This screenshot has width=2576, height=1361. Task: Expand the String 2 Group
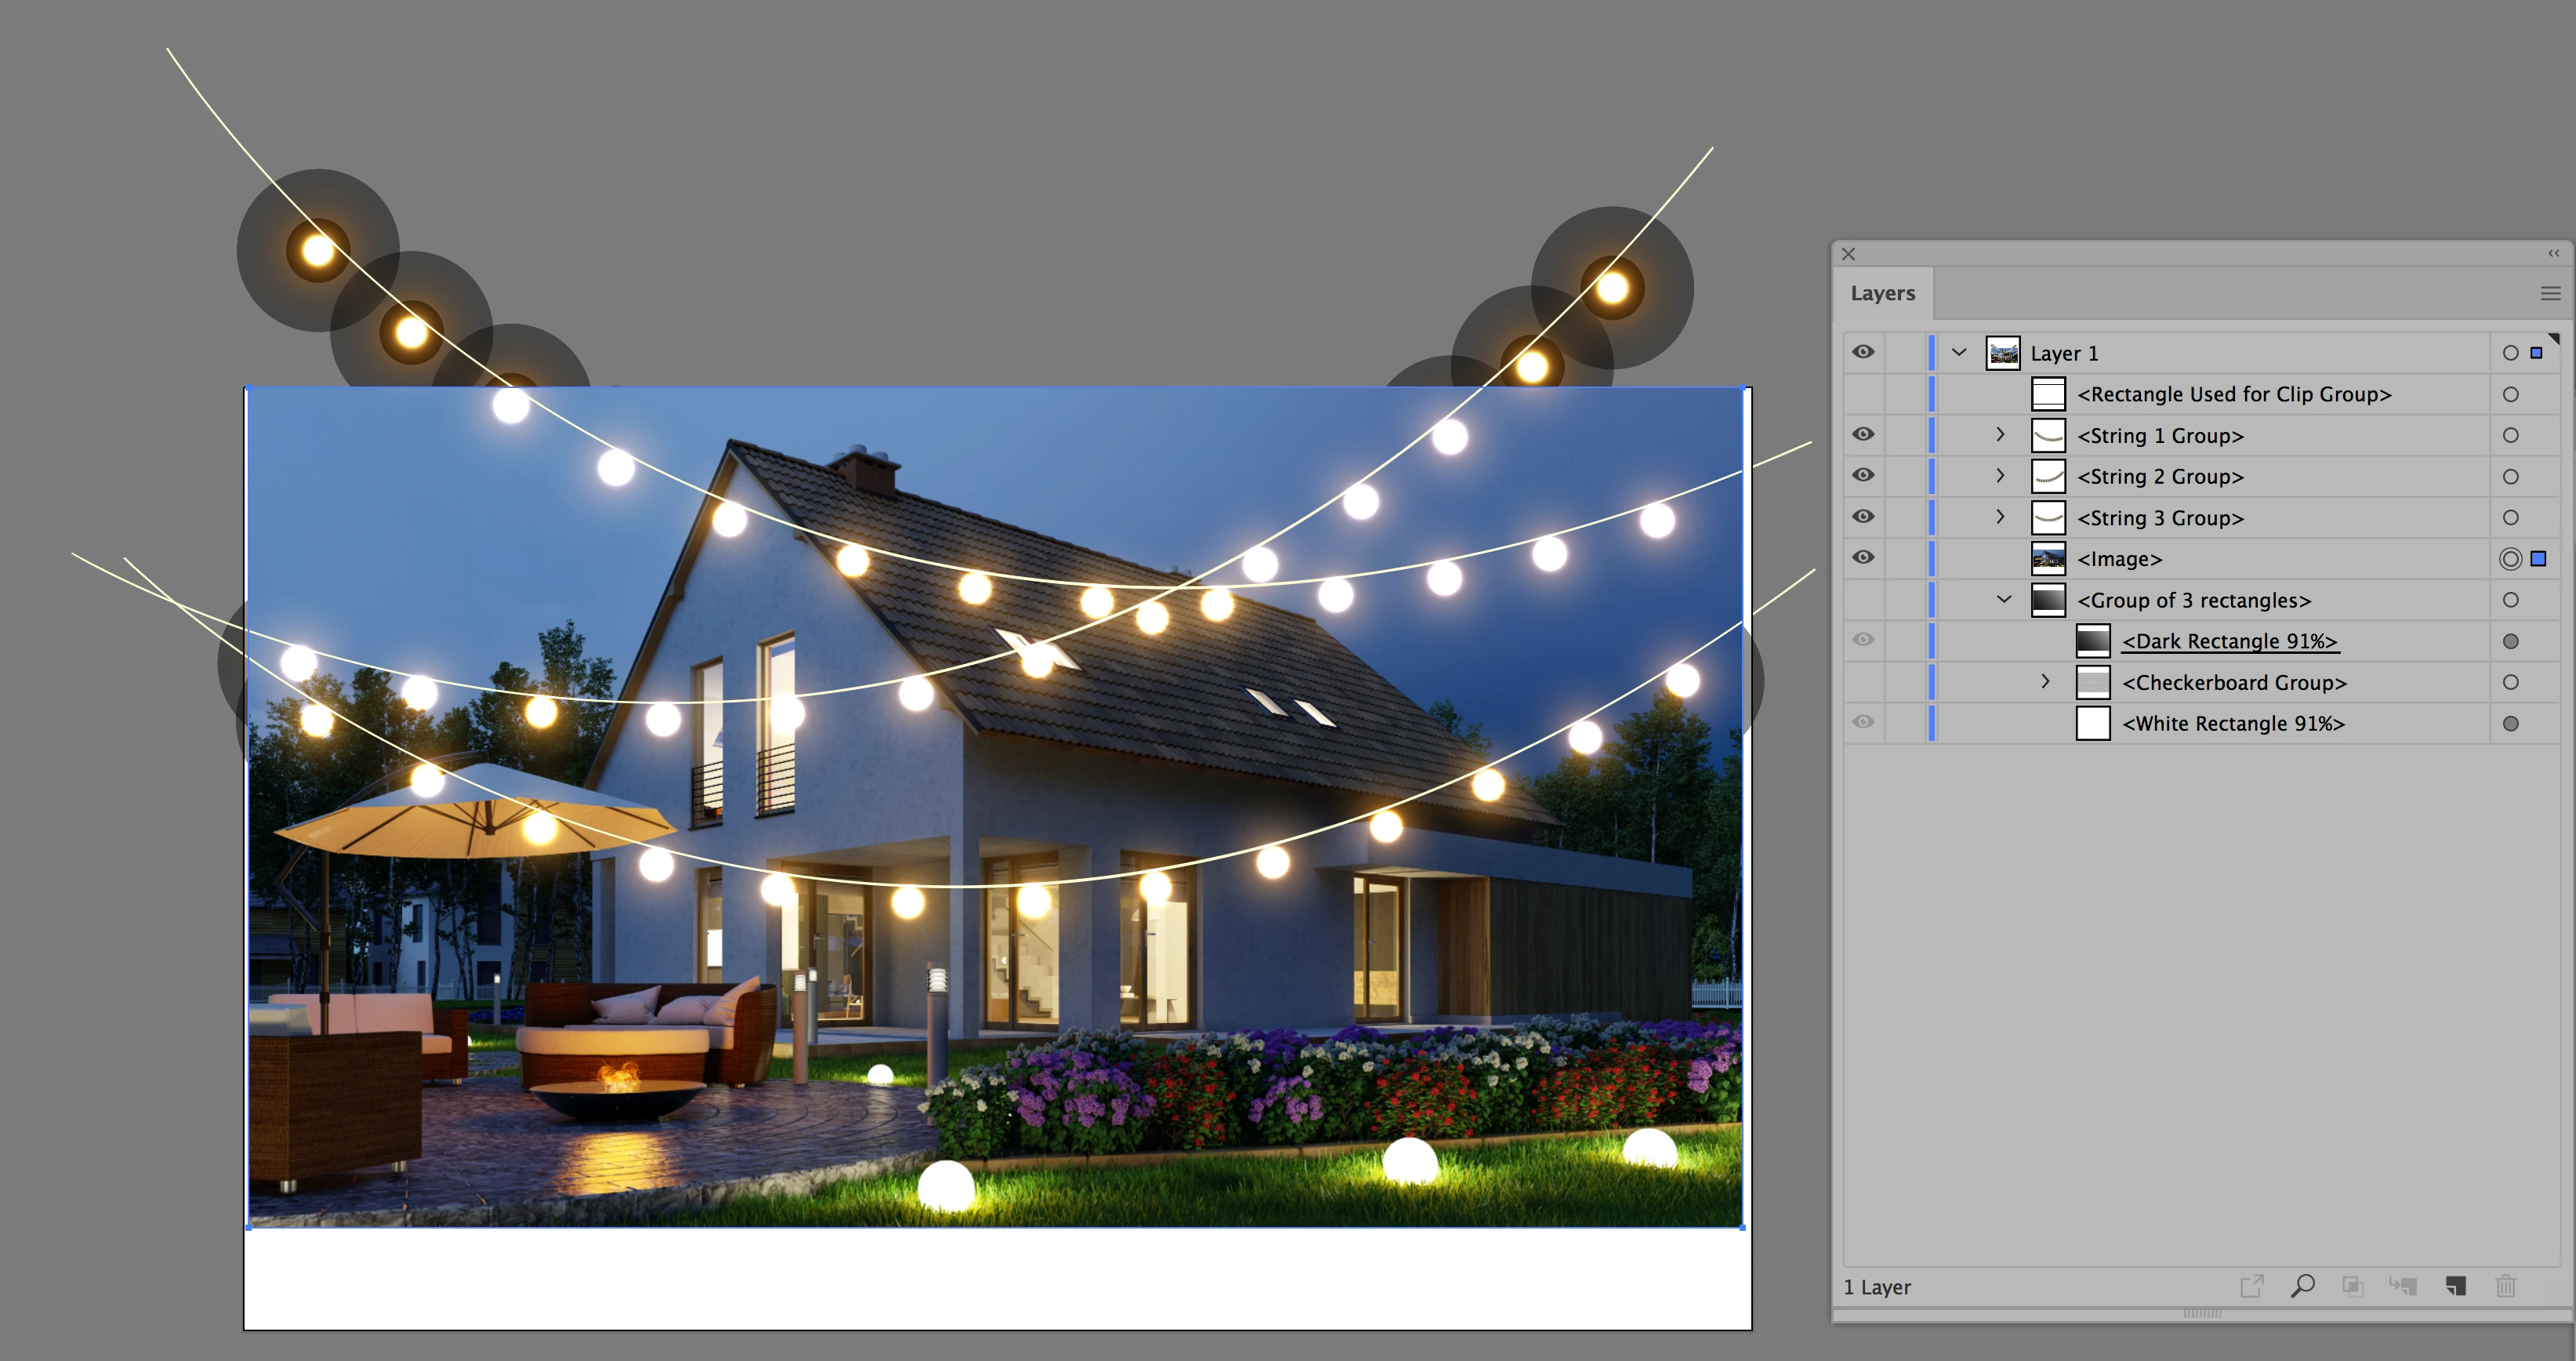2000,476
